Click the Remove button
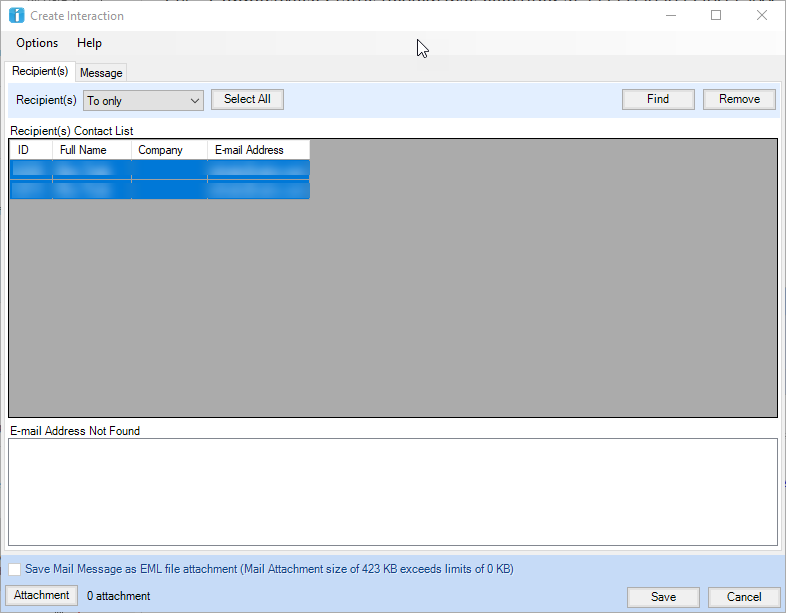Image resolution: width=786 pixels, height=613 pixels. point(739,99)
